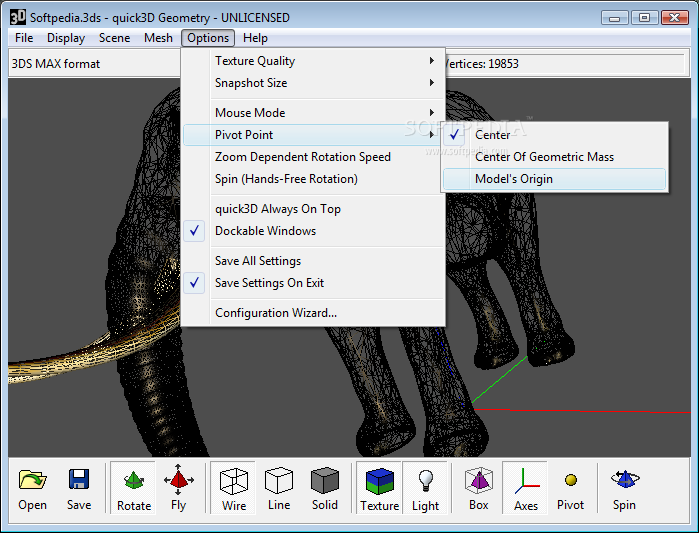The image size is (699, 533).
Task: Select Wire rendering mode icon
Action: tap(234, 481)
